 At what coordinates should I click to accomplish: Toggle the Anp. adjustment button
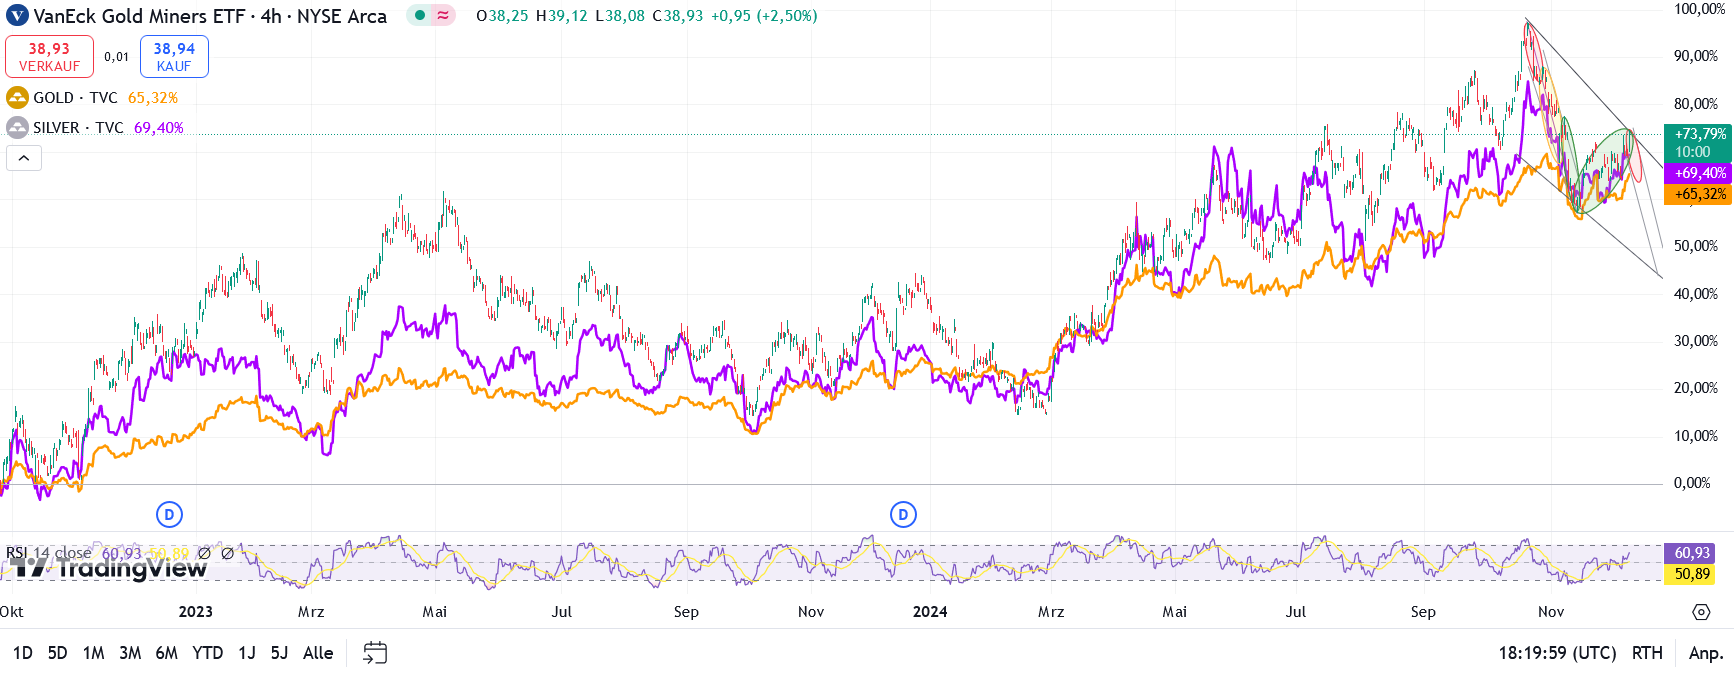(1706, 653)
